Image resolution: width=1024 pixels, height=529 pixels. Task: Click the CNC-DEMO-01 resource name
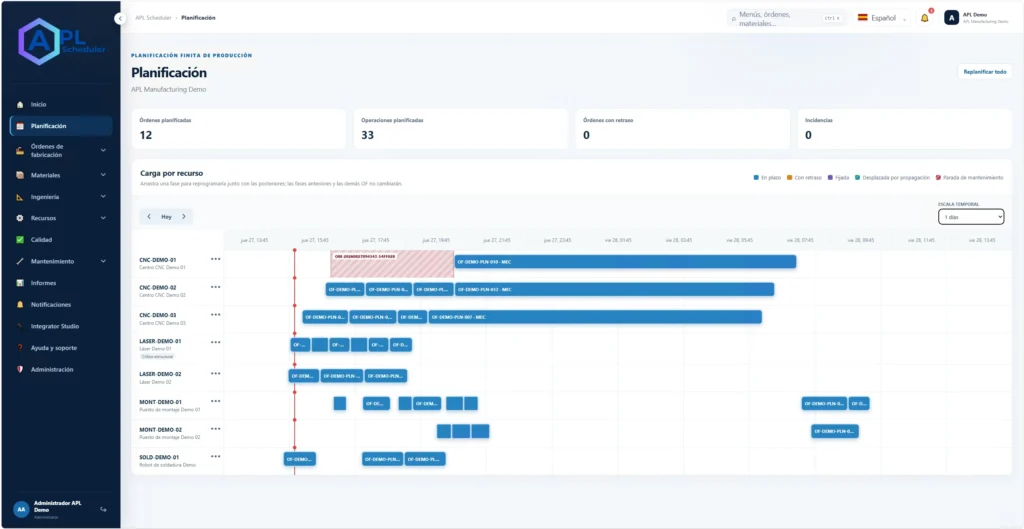pyautogui.click(x=157, y=260)
